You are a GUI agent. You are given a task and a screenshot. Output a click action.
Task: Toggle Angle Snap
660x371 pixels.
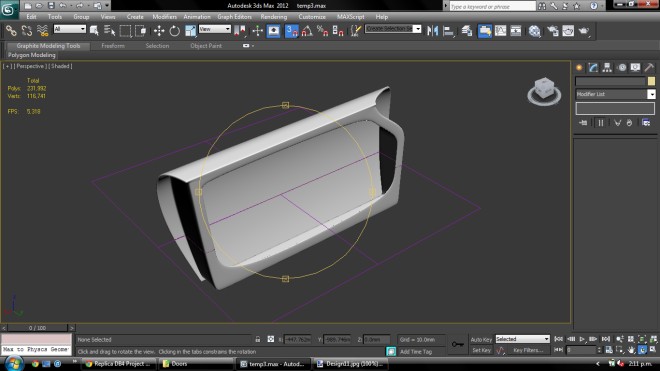click(x=307, y=31)
